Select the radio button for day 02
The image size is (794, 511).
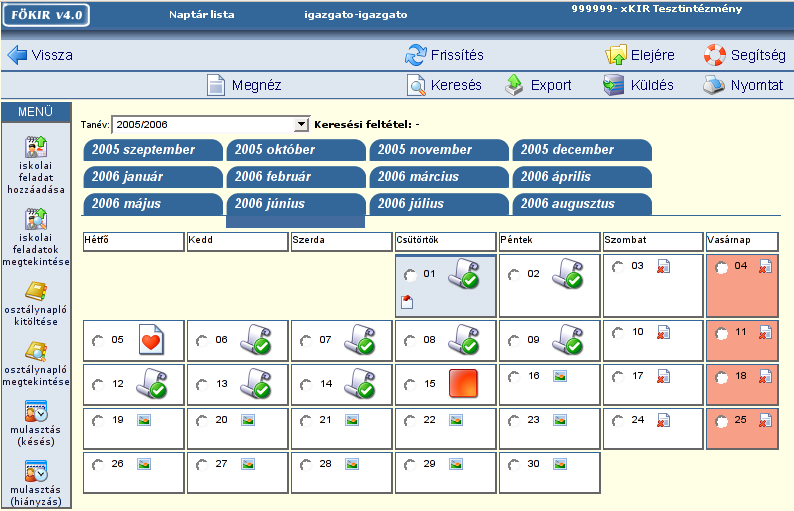pyautogui.click(x=513, y=274)
